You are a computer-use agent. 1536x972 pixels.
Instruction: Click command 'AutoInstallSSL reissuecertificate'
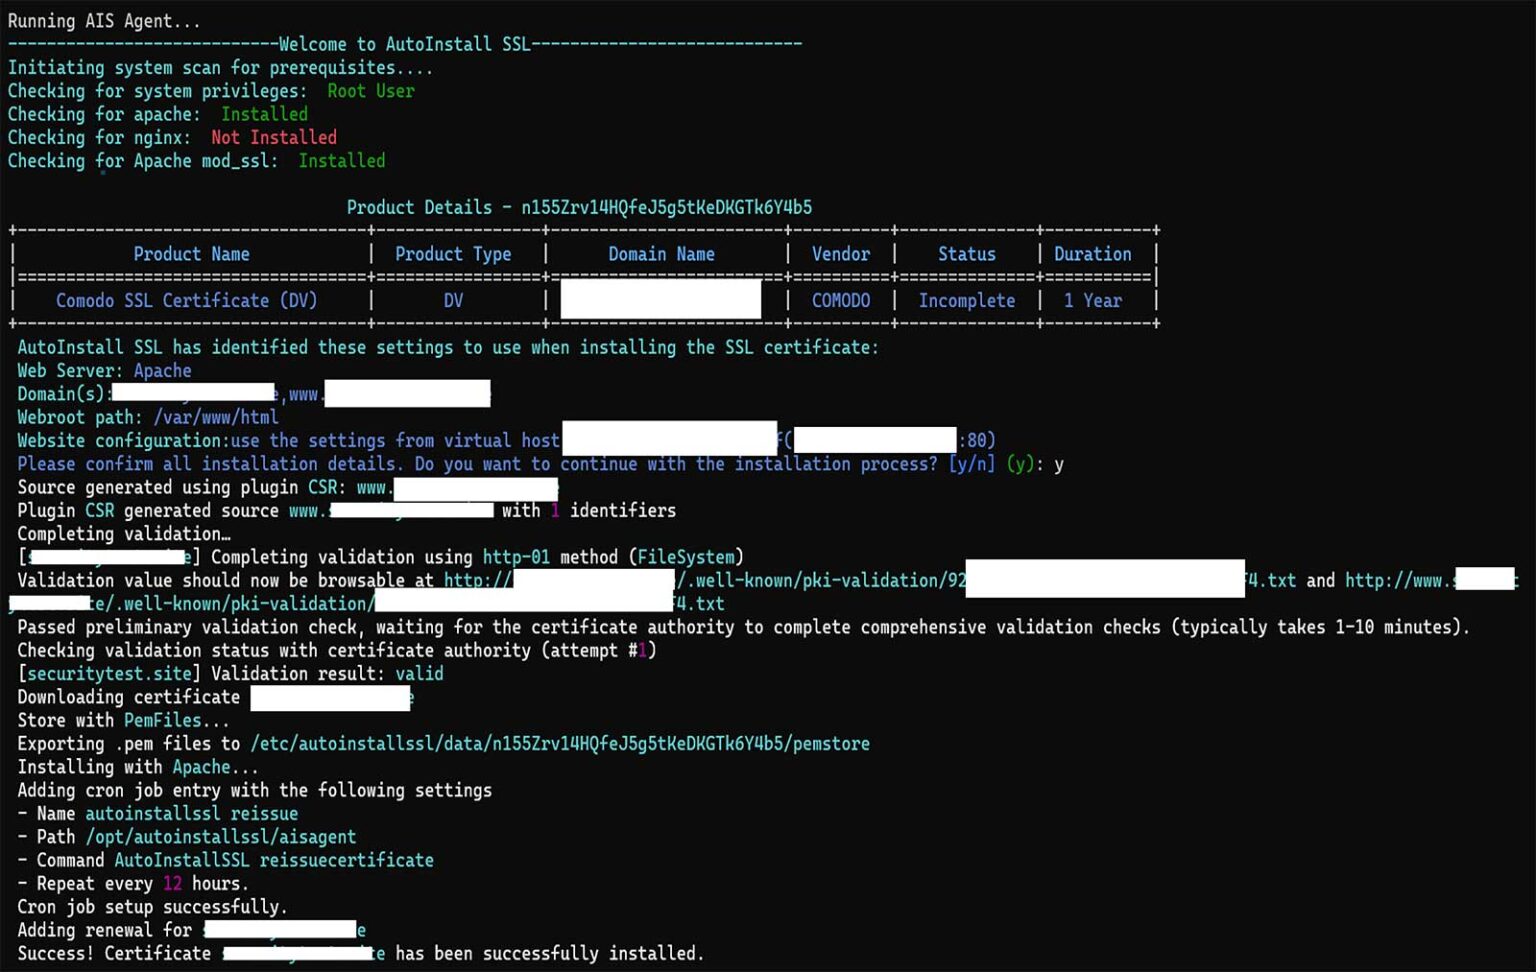pyautogui.click(x=274, y=860)
